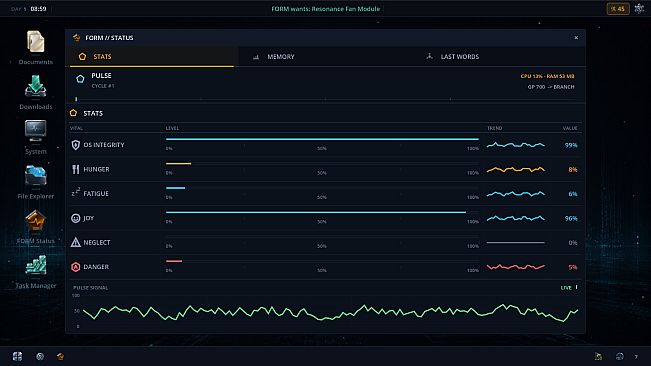Click the Joy smiley face icon

(76, 218)
